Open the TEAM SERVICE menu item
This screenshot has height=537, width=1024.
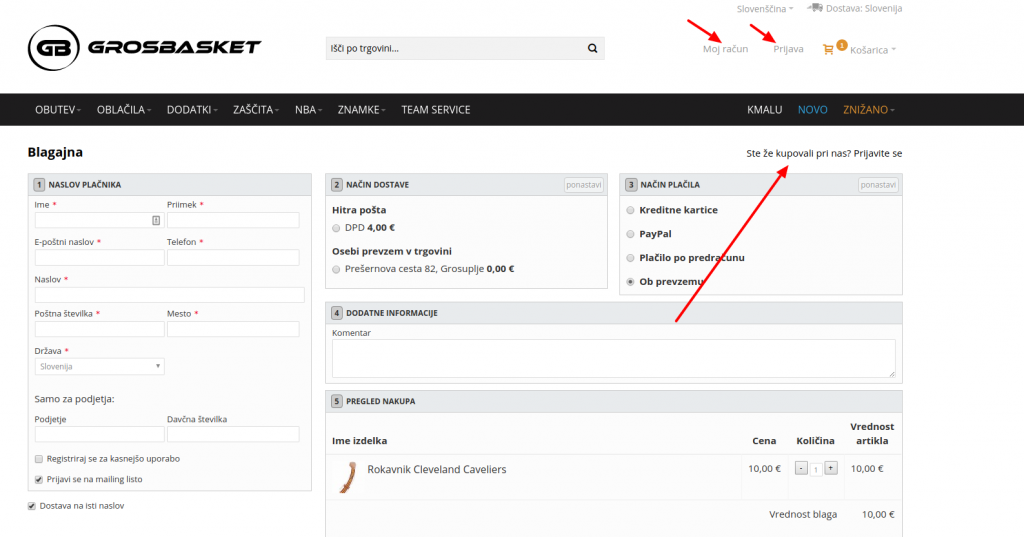click(x=435, y=110)
